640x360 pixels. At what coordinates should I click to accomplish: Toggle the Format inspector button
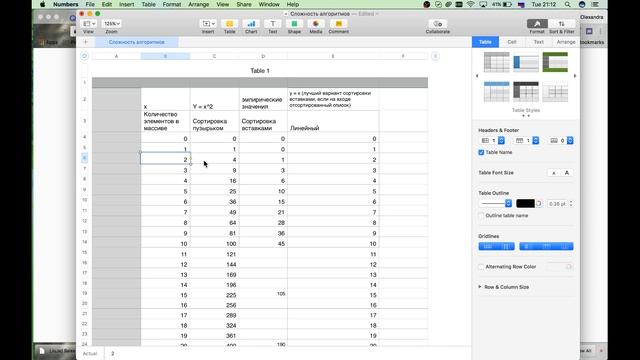tap(537, 24)
